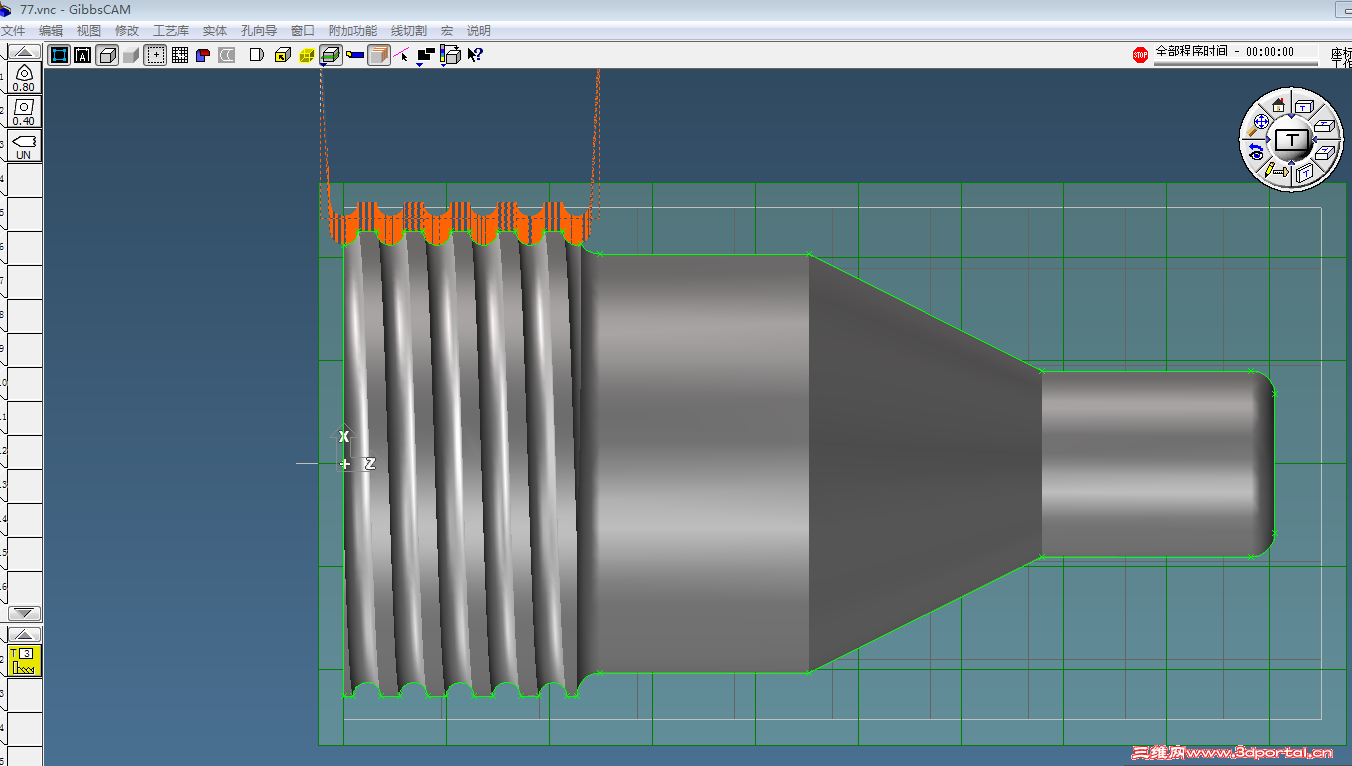1352x766 pixels.
Task: Click the Z axis origin label
Action: (x=370, y=464)
